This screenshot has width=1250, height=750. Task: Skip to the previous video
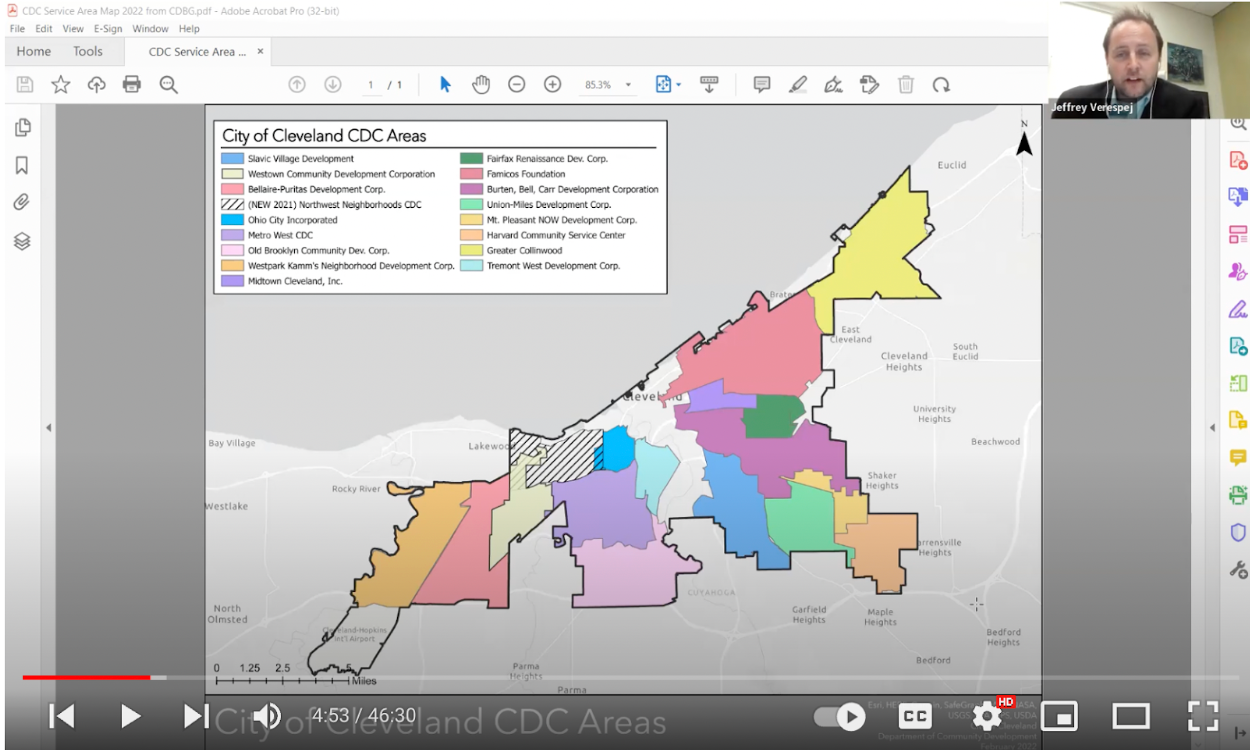(x=62, y=716)
